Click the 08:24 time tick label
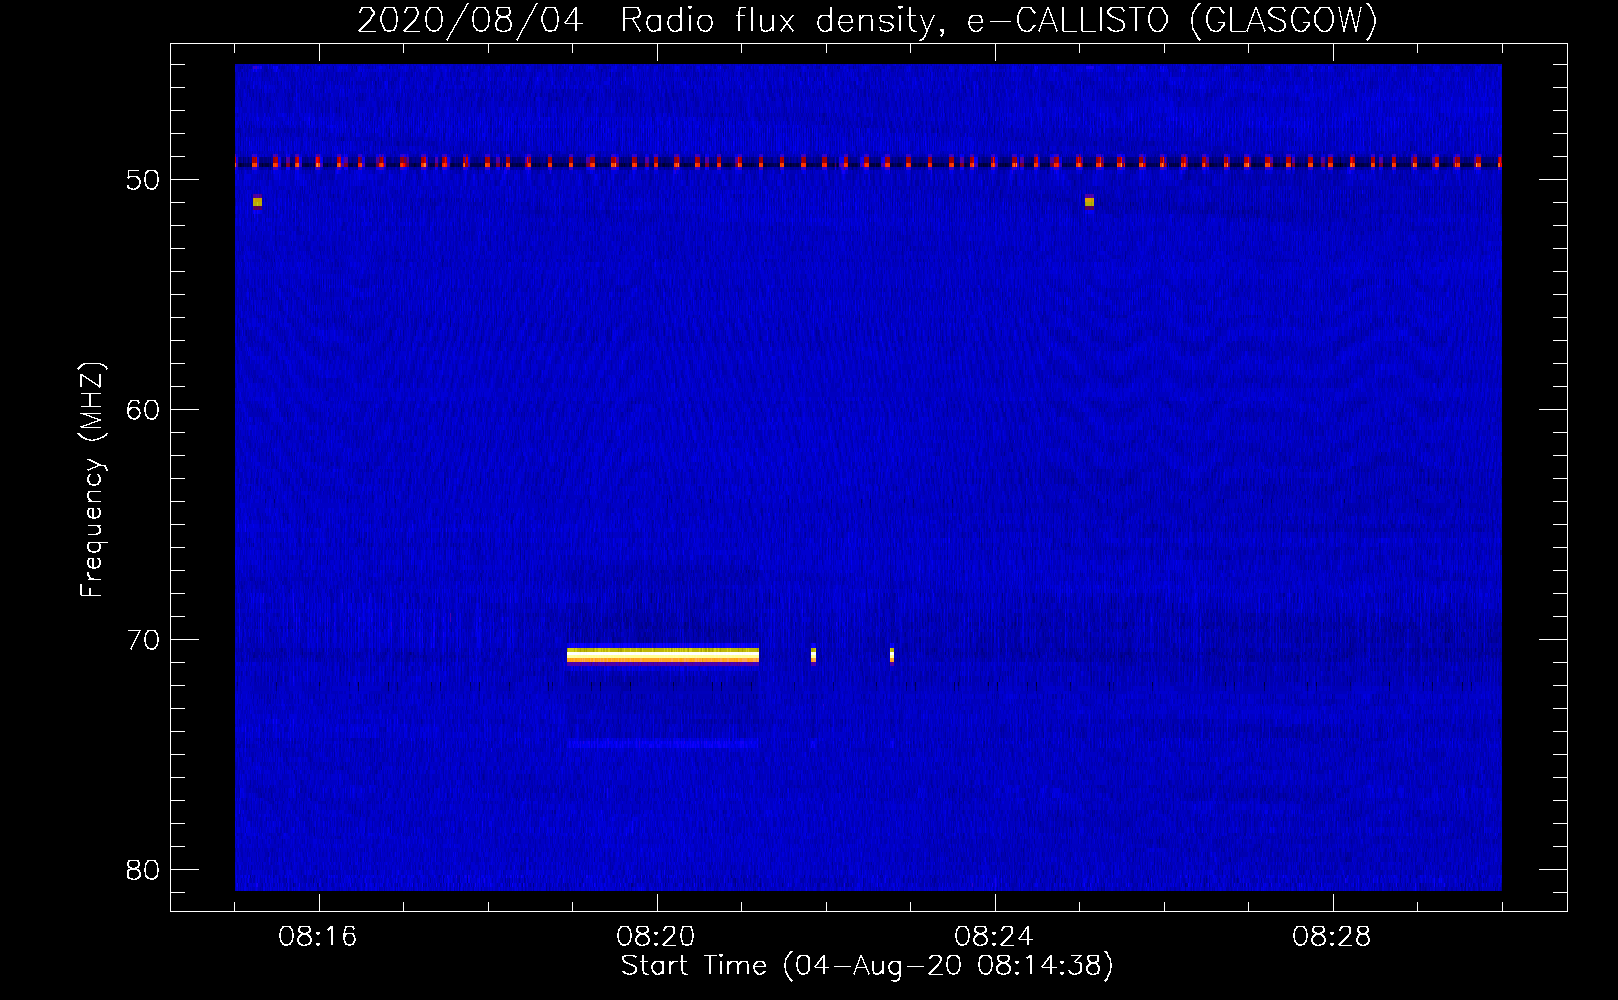The width and height of the screenshot is (1618, 1000). pyautogui.click(x=994, y=937)
